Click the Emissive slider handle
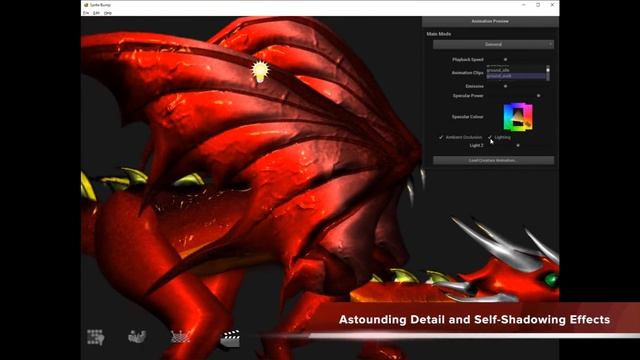The image size is (640, 360). [x=505, y=86]
